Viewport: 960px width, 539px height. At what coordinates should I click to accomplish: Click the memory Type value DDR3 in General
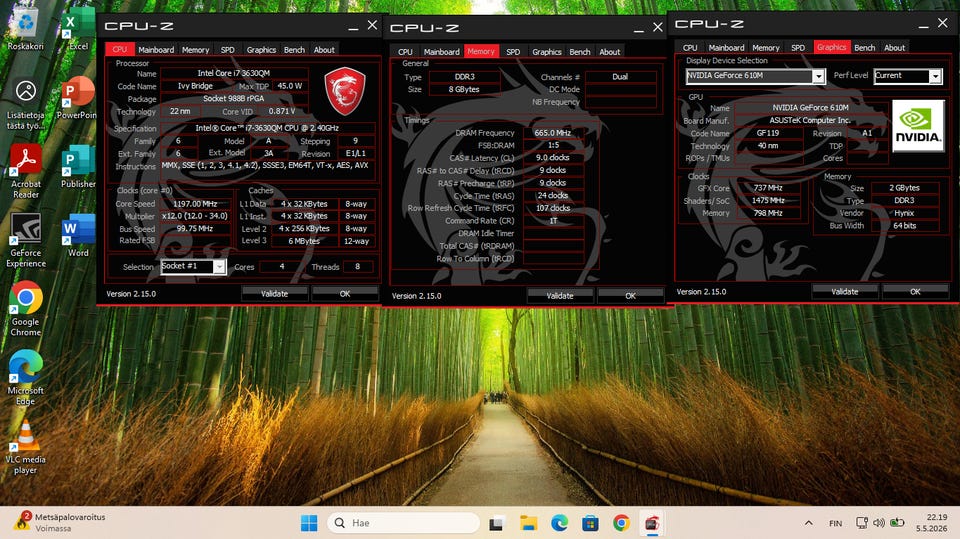pos(465,77)
